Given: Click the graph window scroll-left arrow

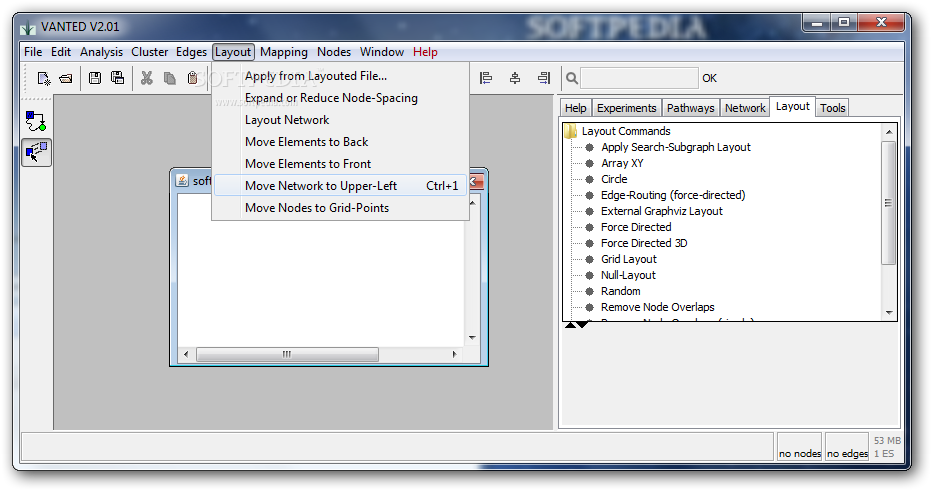Looking at the screenshot, I should (x=186, y=354).
